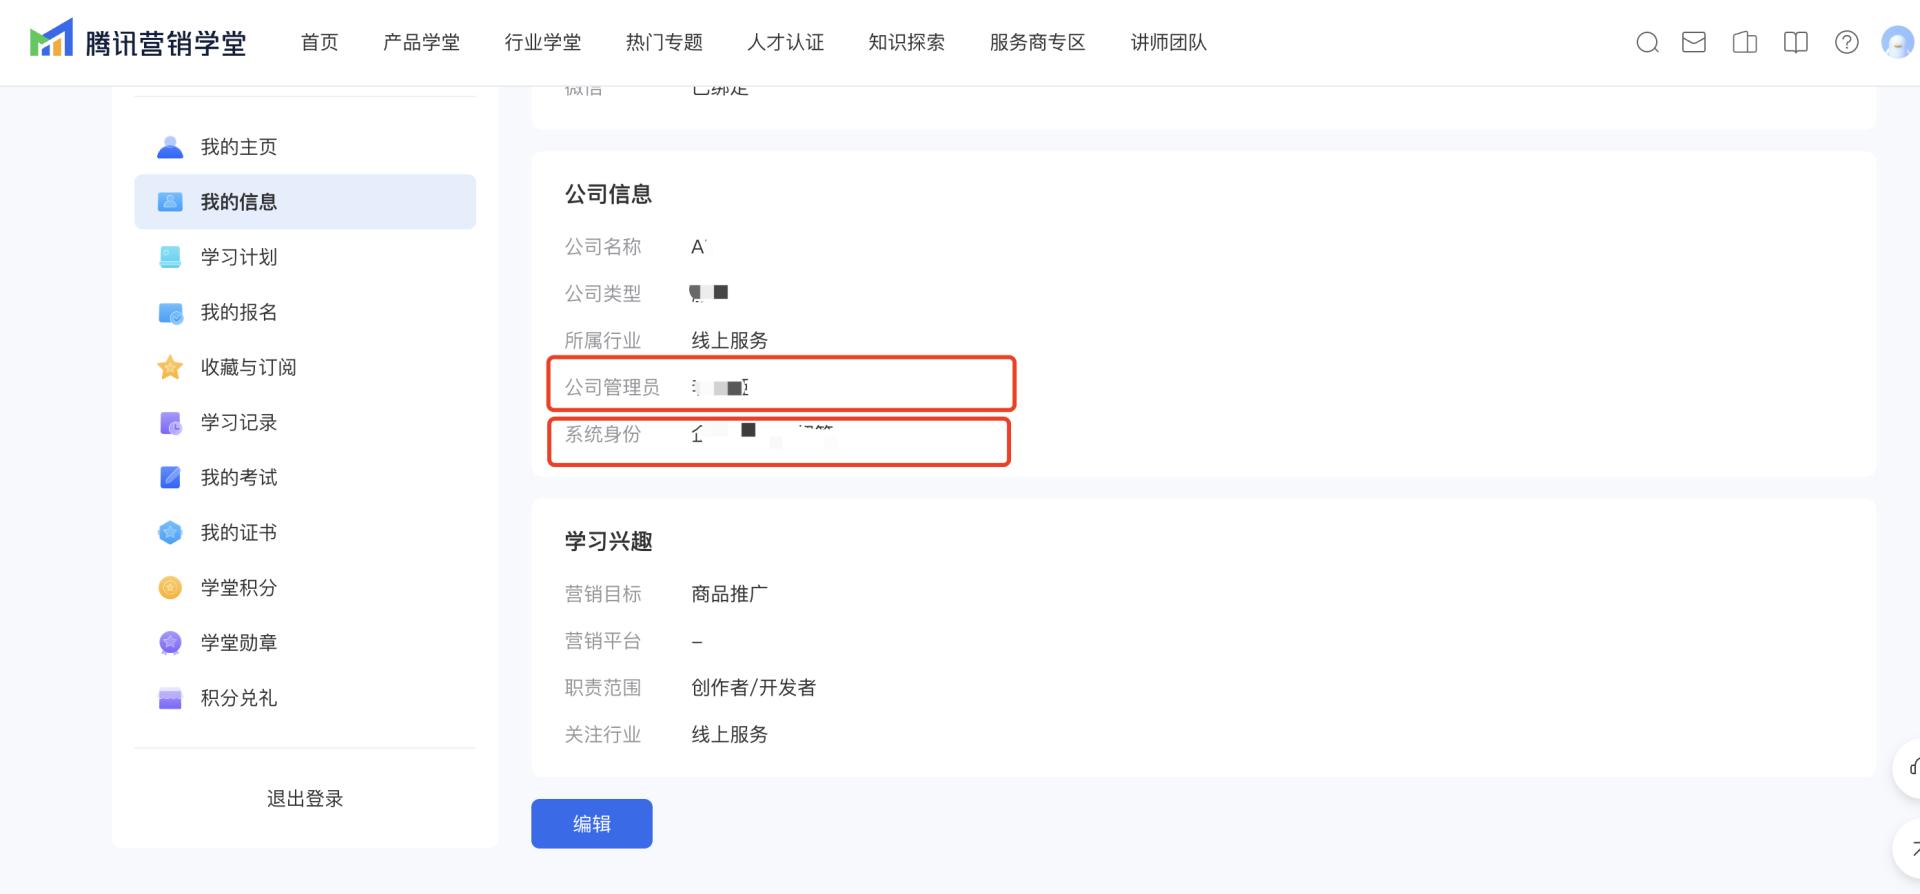Click the medal icon for 学堂勋章
Image resolution: width=1920 pixels, height=894 pixels.
pos(170,643)
